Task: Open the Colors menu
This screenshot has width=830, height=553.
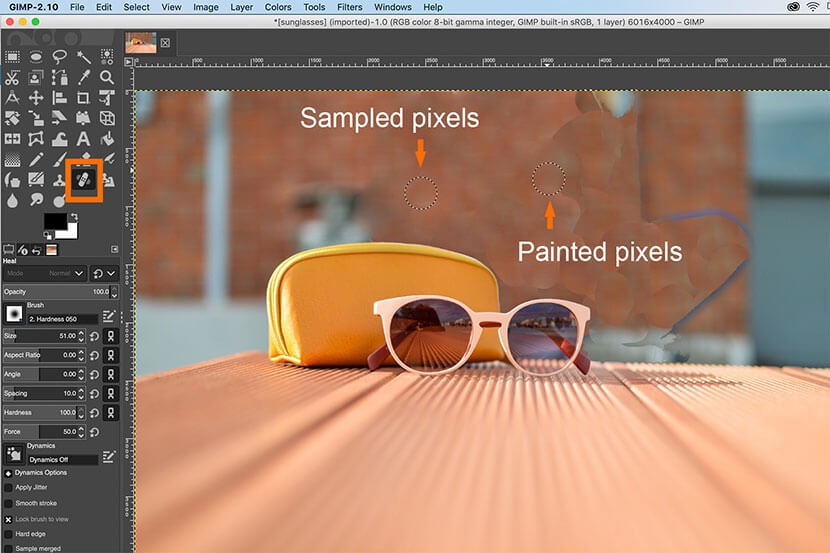Action: 278,7
